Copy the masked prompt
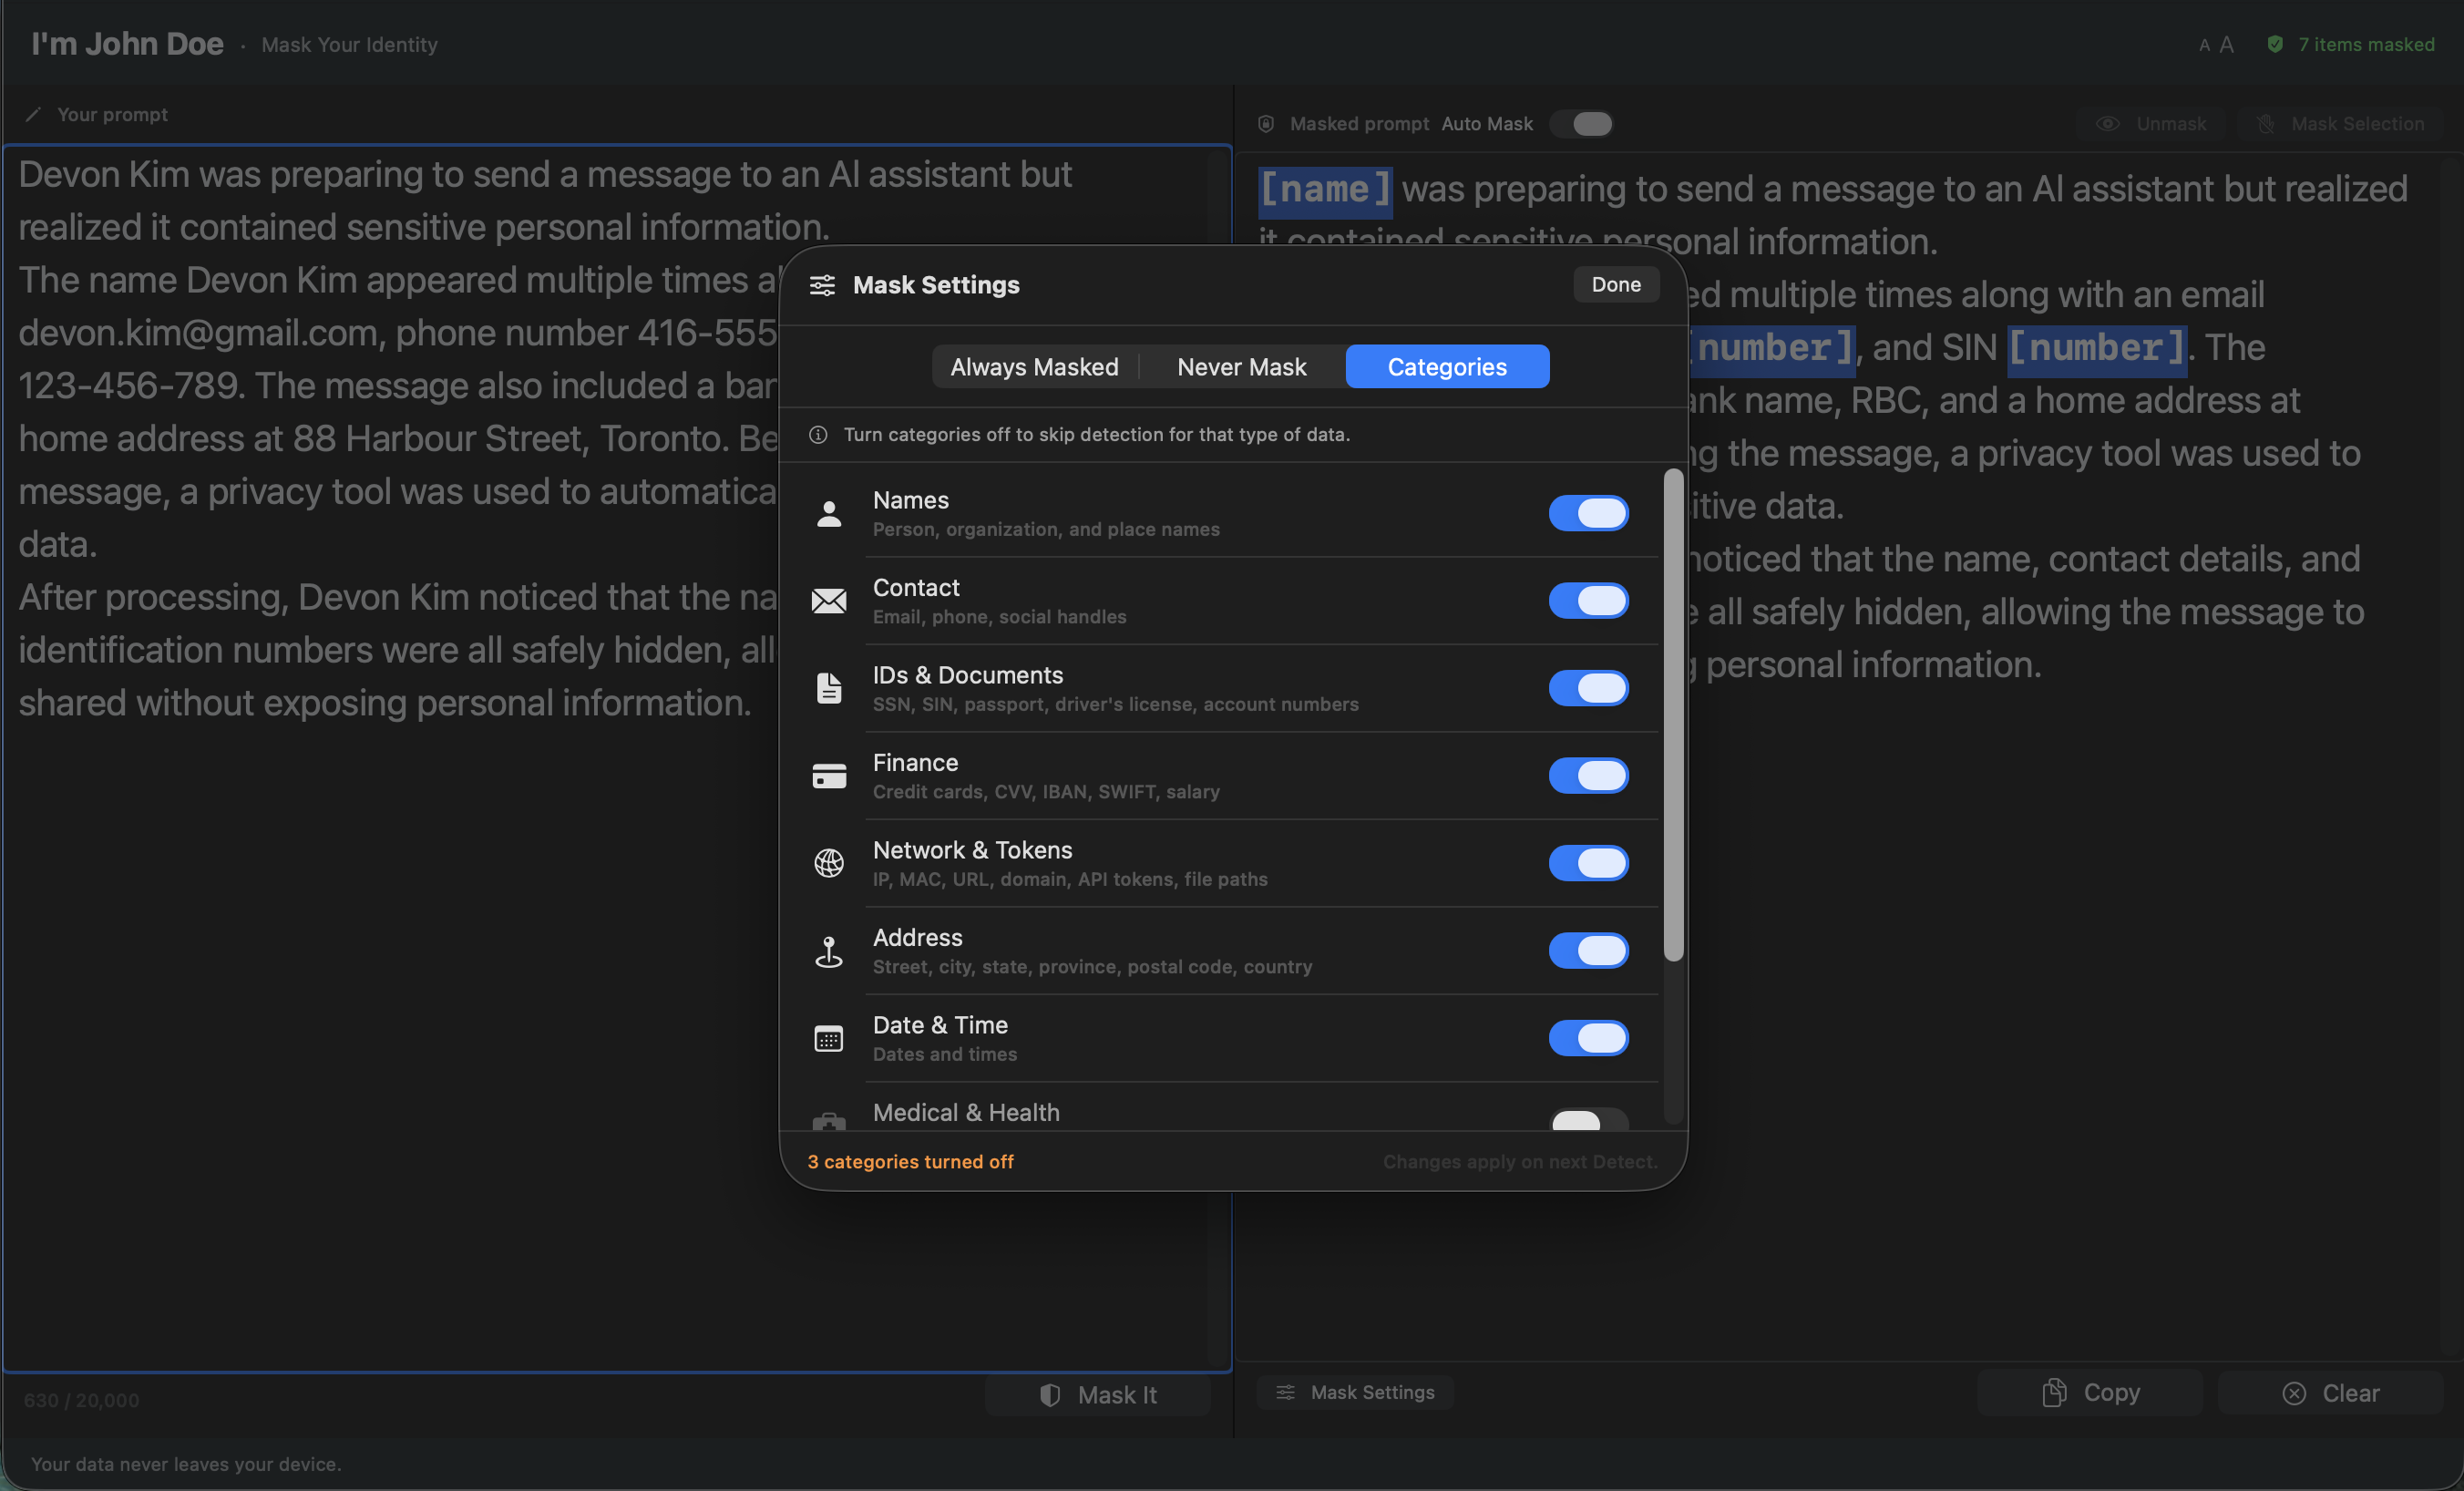 [2090, 1393]
